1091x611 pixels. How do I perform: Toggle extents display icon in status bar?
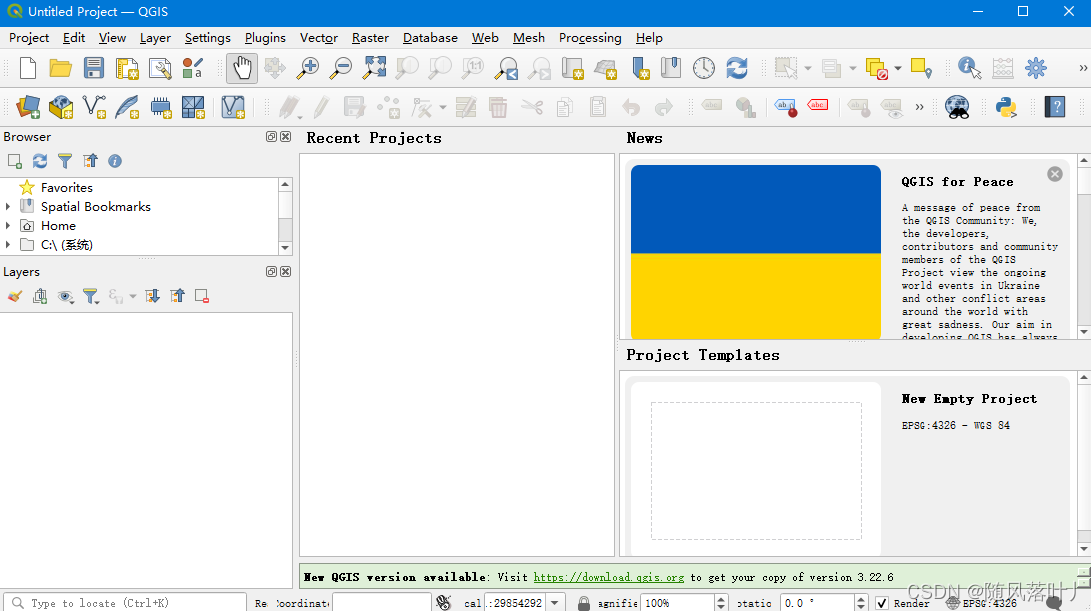(443, 603)
